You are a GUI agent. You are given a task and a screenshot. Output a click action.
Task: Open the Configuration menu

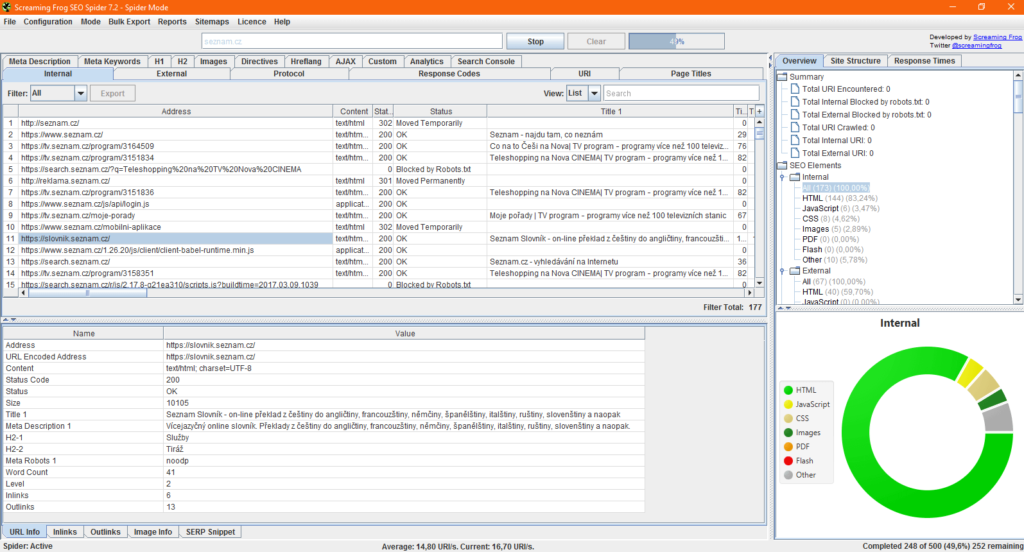(x=48, y=22)
